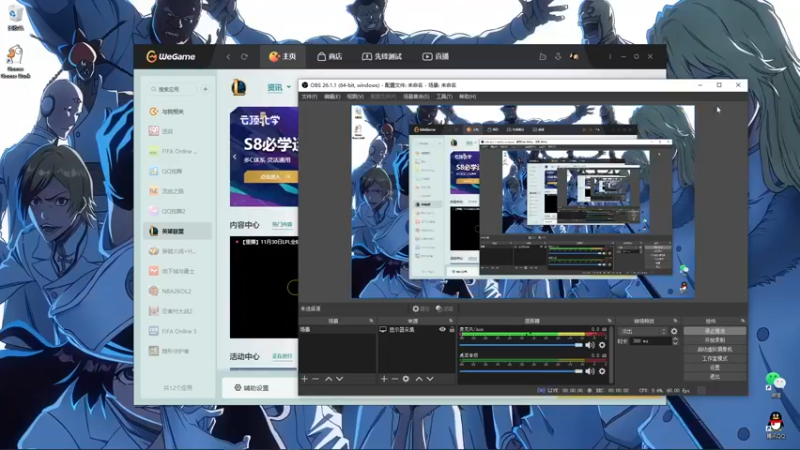Open the Help menu in OBS
This screenshot has width=800, height=450.
467,96
